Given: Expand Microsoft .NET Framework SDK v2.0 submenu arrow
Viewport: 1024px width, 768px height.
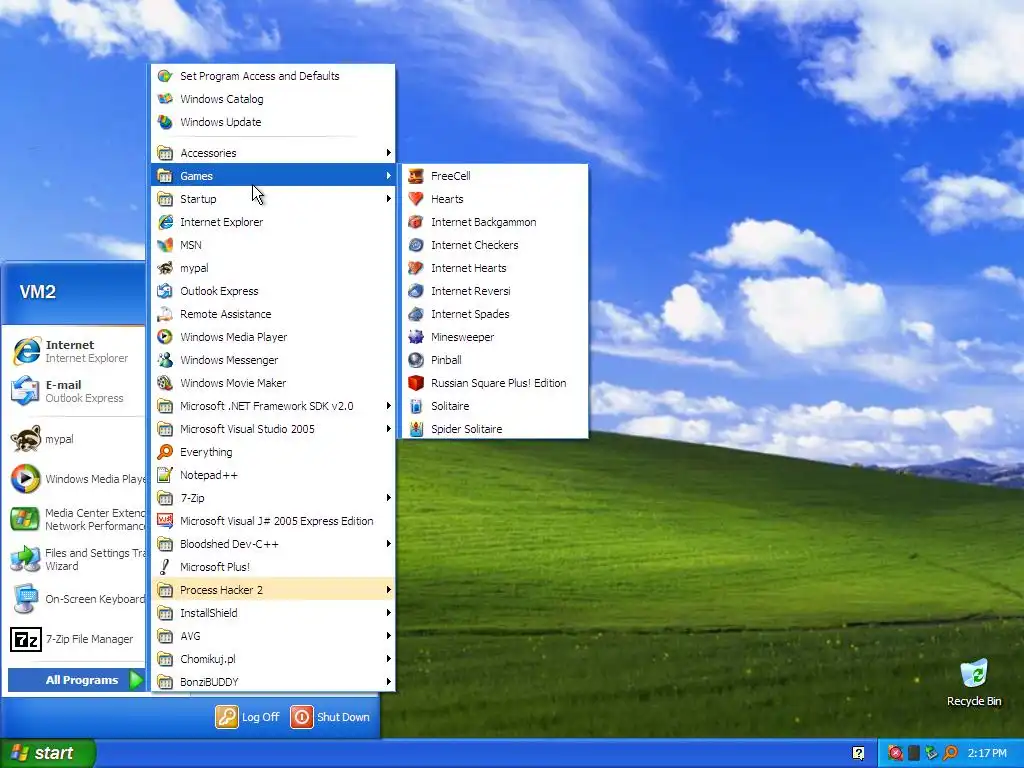Looking at the screenshot, I should pyautogui.click(x=389, y=406).
